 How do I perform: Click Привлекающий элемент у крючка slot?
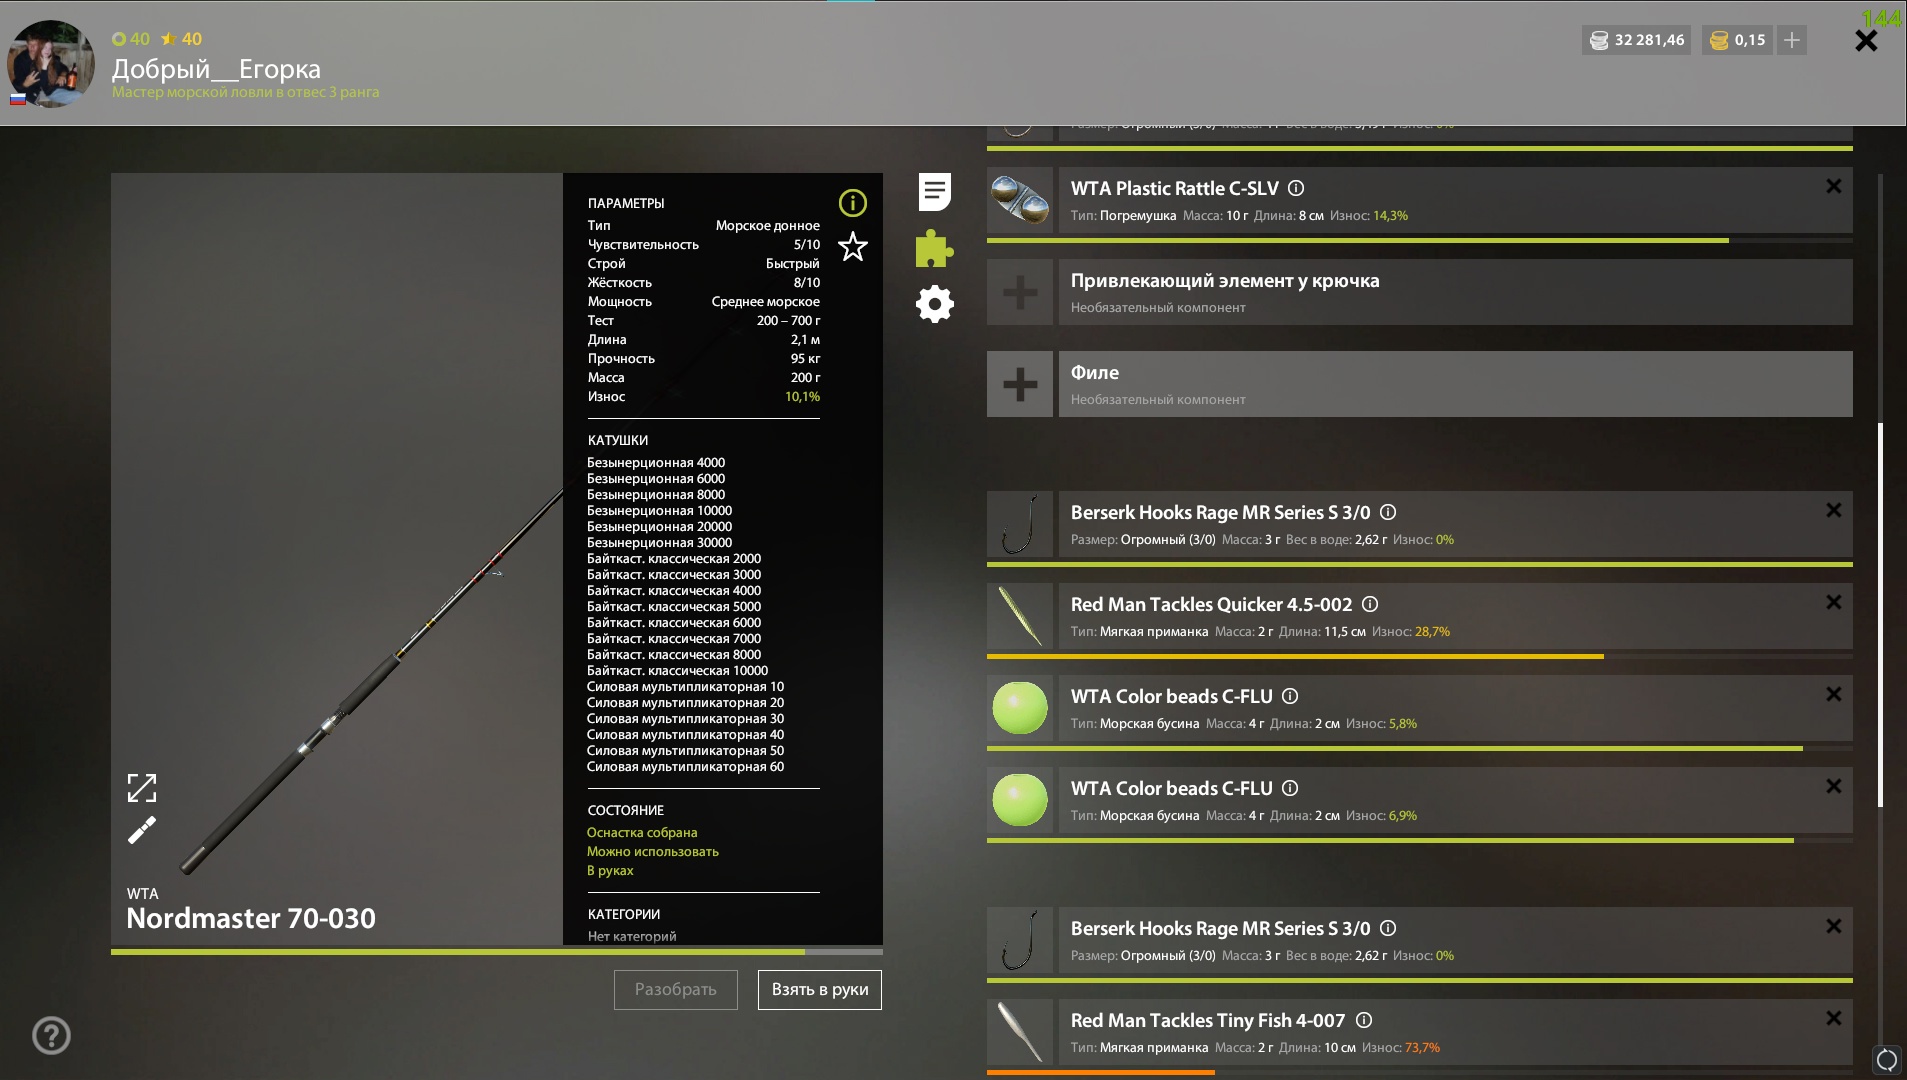tap(1455, 292)
